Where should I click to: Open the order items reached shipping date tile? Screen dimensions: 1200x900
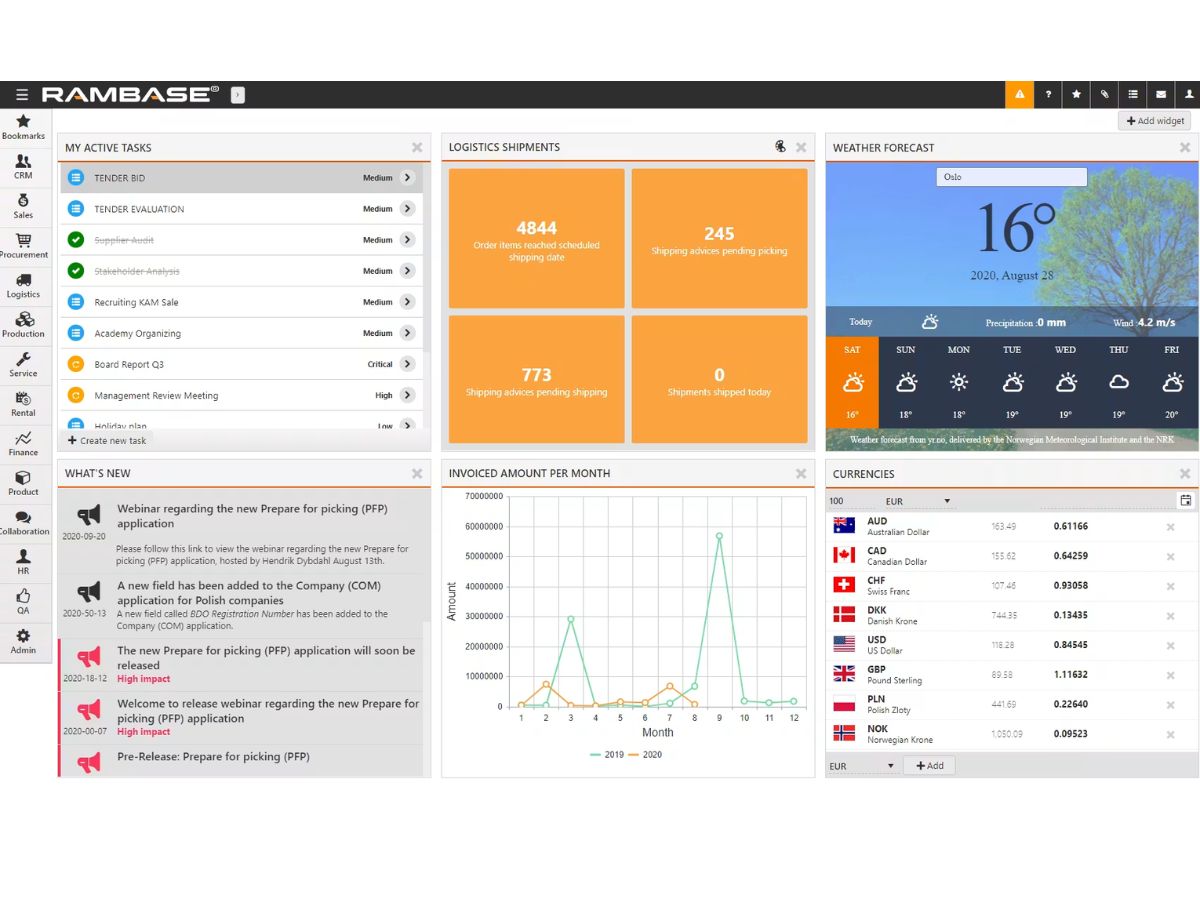pos(537,238)
